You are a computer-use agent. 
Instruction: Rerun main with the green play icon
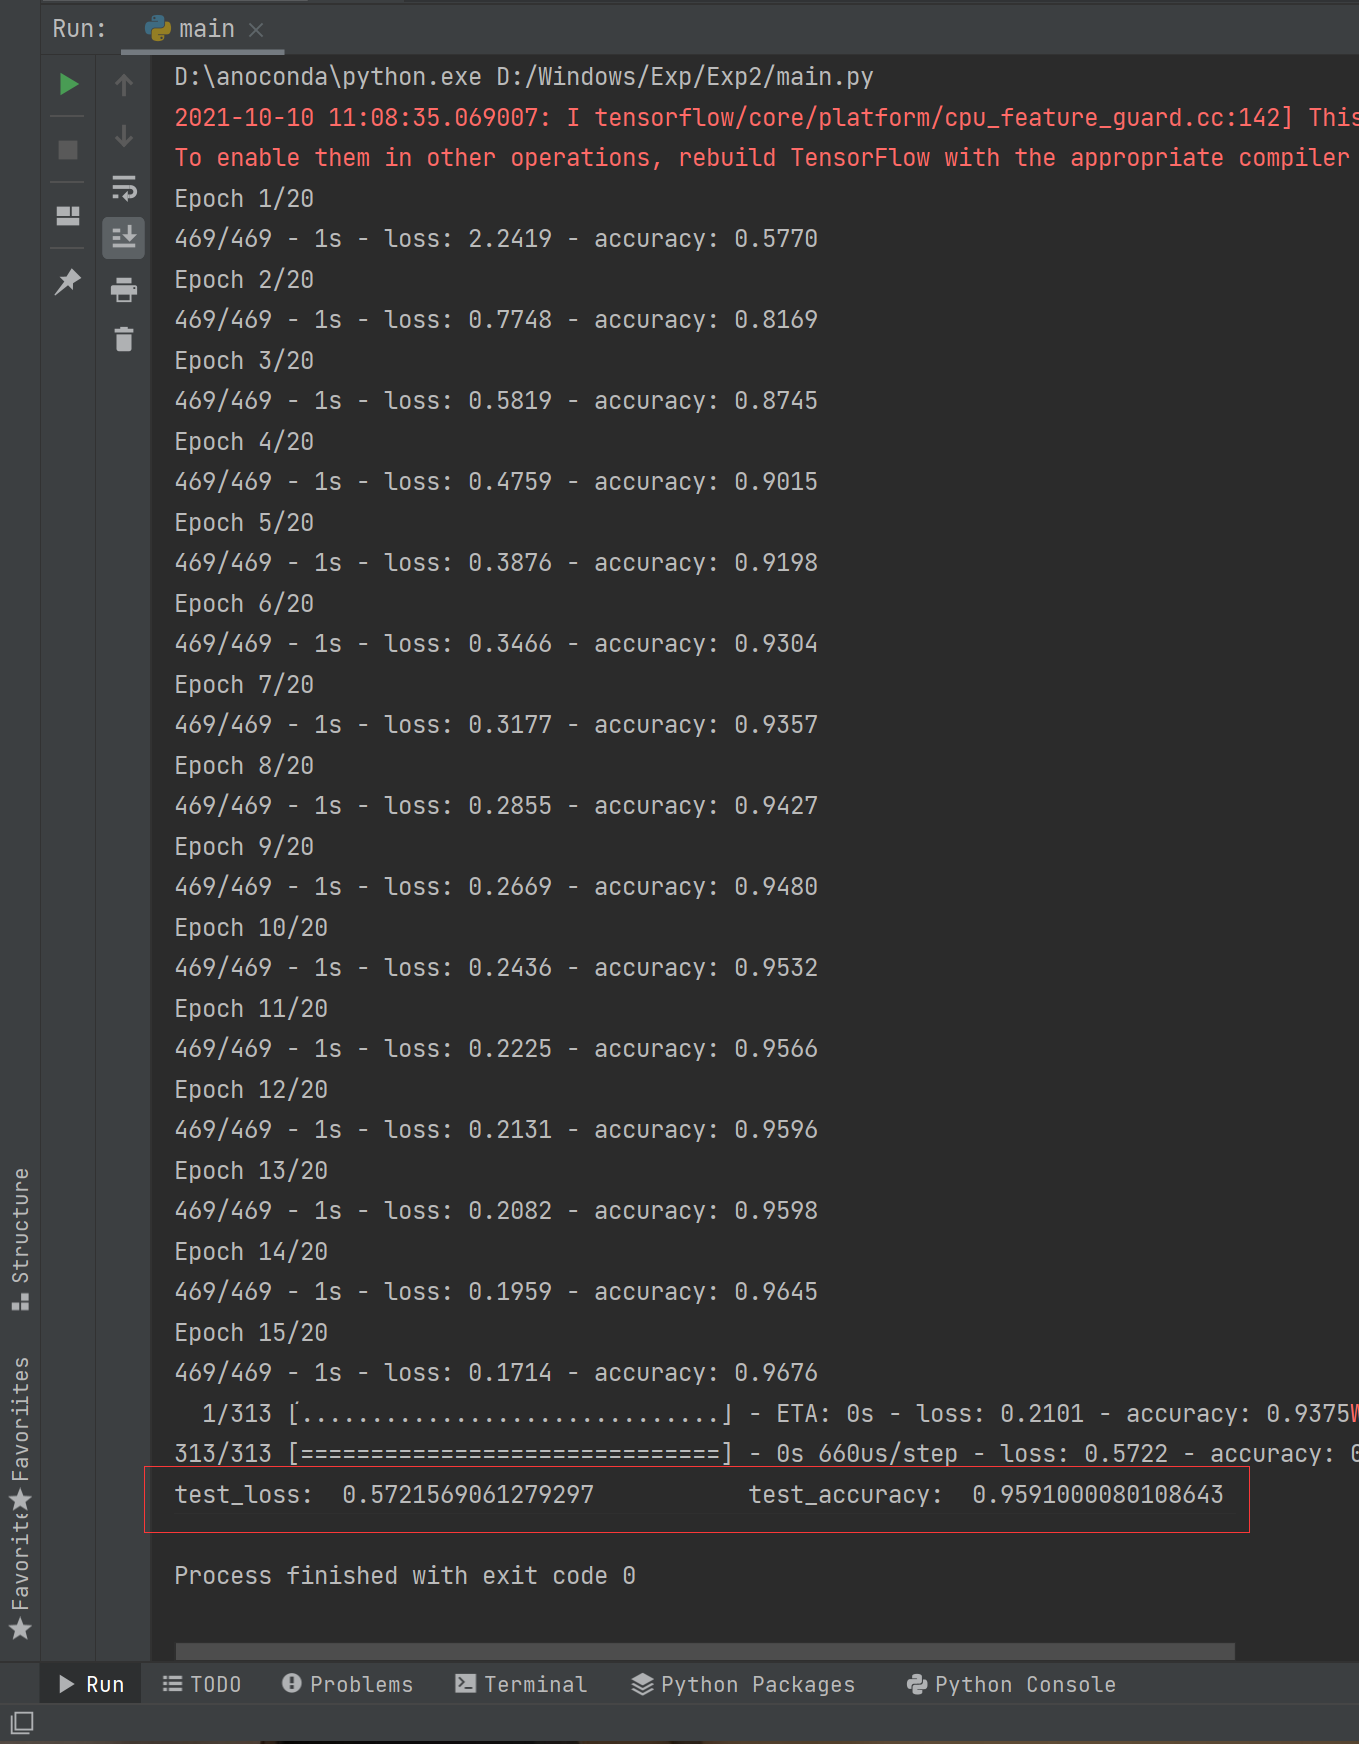tap(68, 84)
